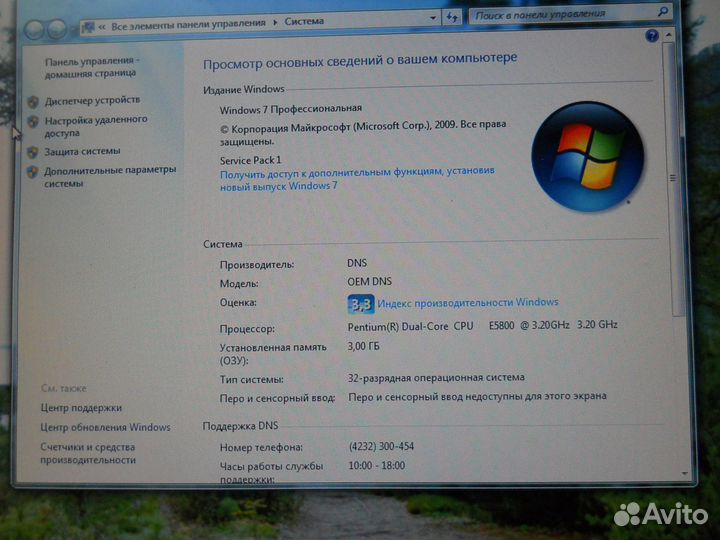Image resolution: width=720 pixels, height=540 pixels.
Task: Click the Pentium(R) Dual-Core CPU E5800 value
Action: (x=482, y=326)
